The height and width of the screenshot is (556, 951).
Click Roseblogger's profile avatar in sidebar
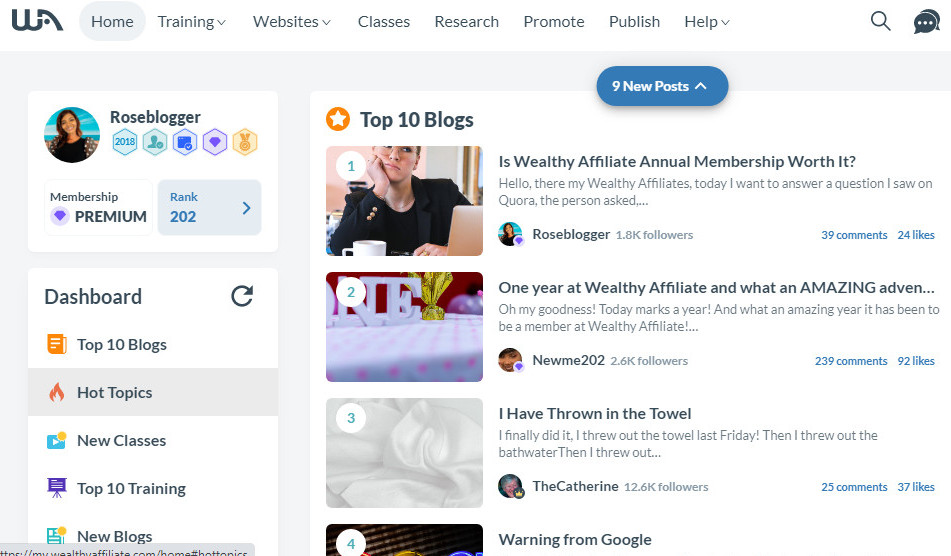[72, 135]
